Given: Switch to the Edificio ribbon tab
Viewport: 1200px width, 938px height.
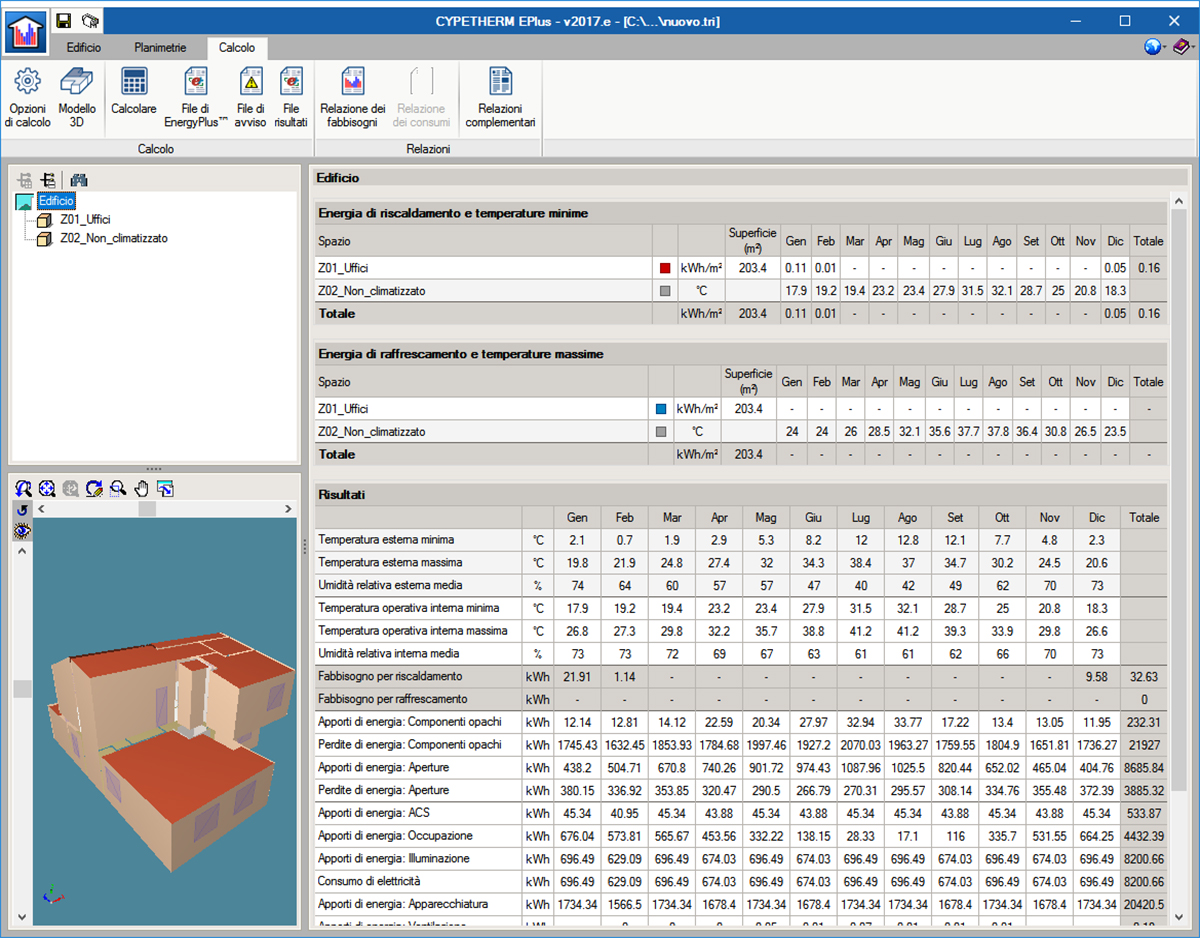Looking at the screenshot, I should point(84,47).
